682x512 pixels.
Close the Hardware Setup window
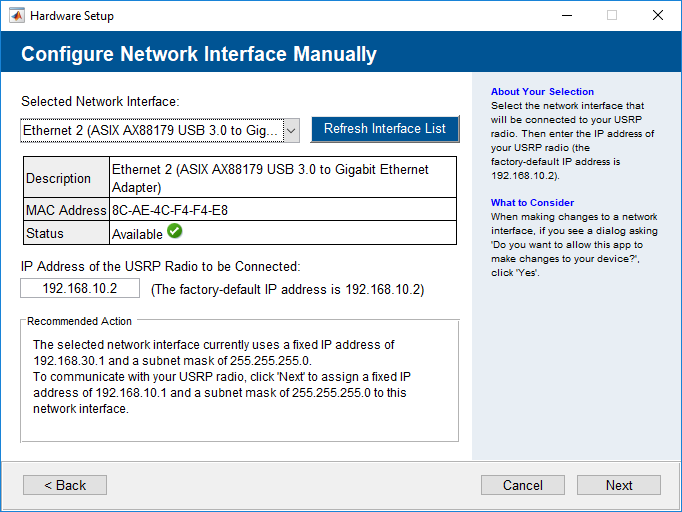(657, 16)
